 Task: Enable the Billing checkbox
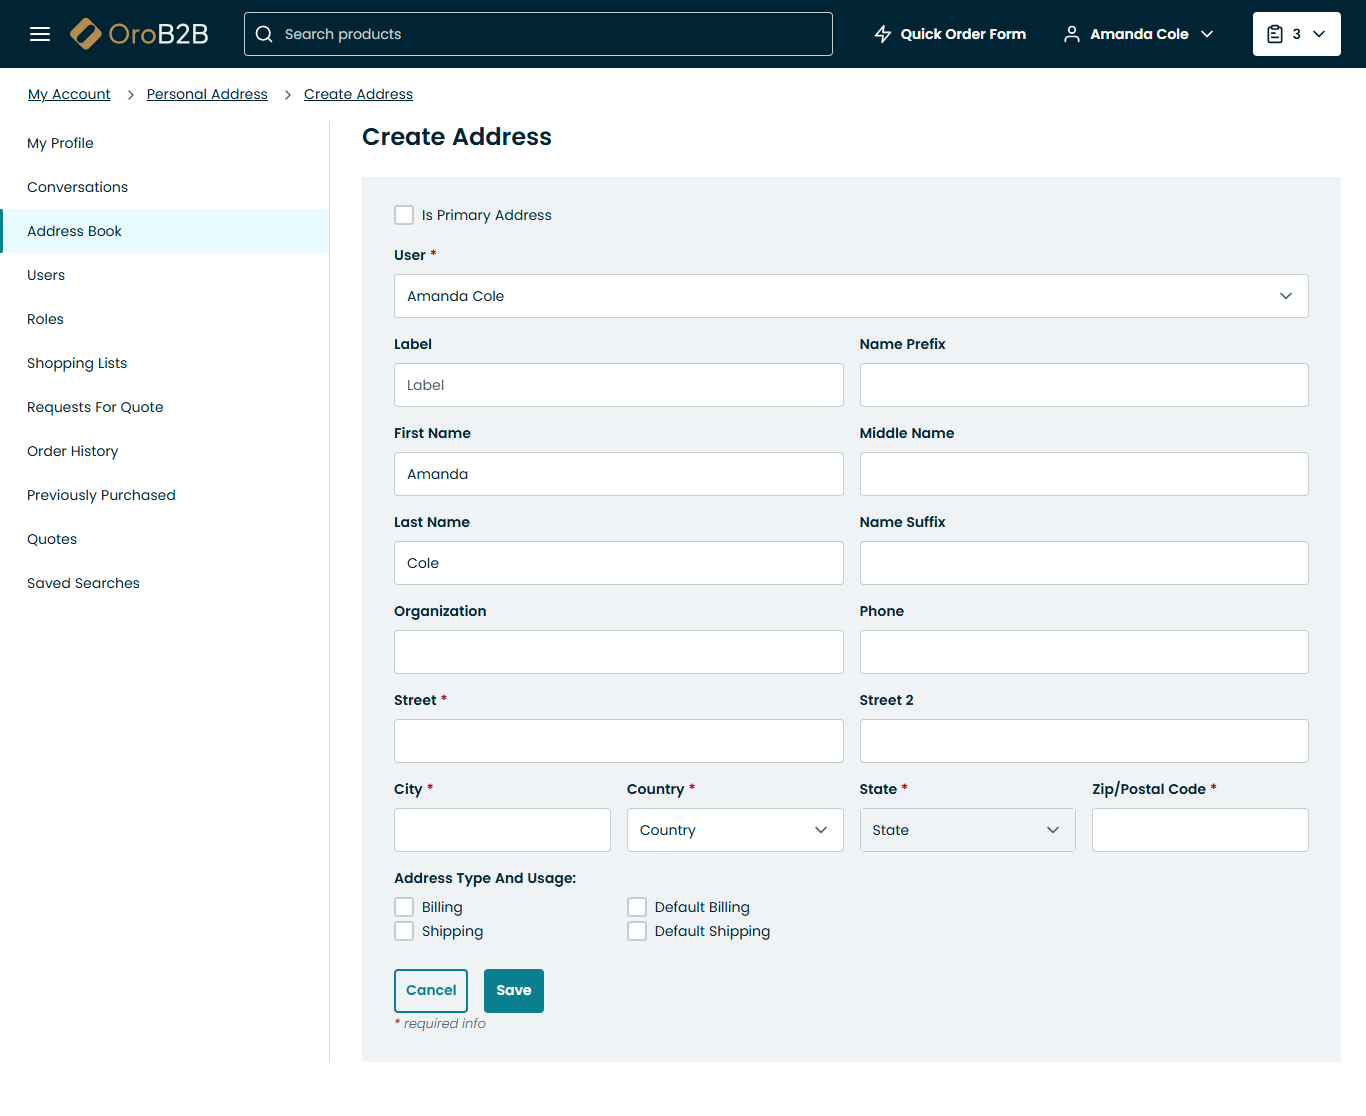click(404, 907)
